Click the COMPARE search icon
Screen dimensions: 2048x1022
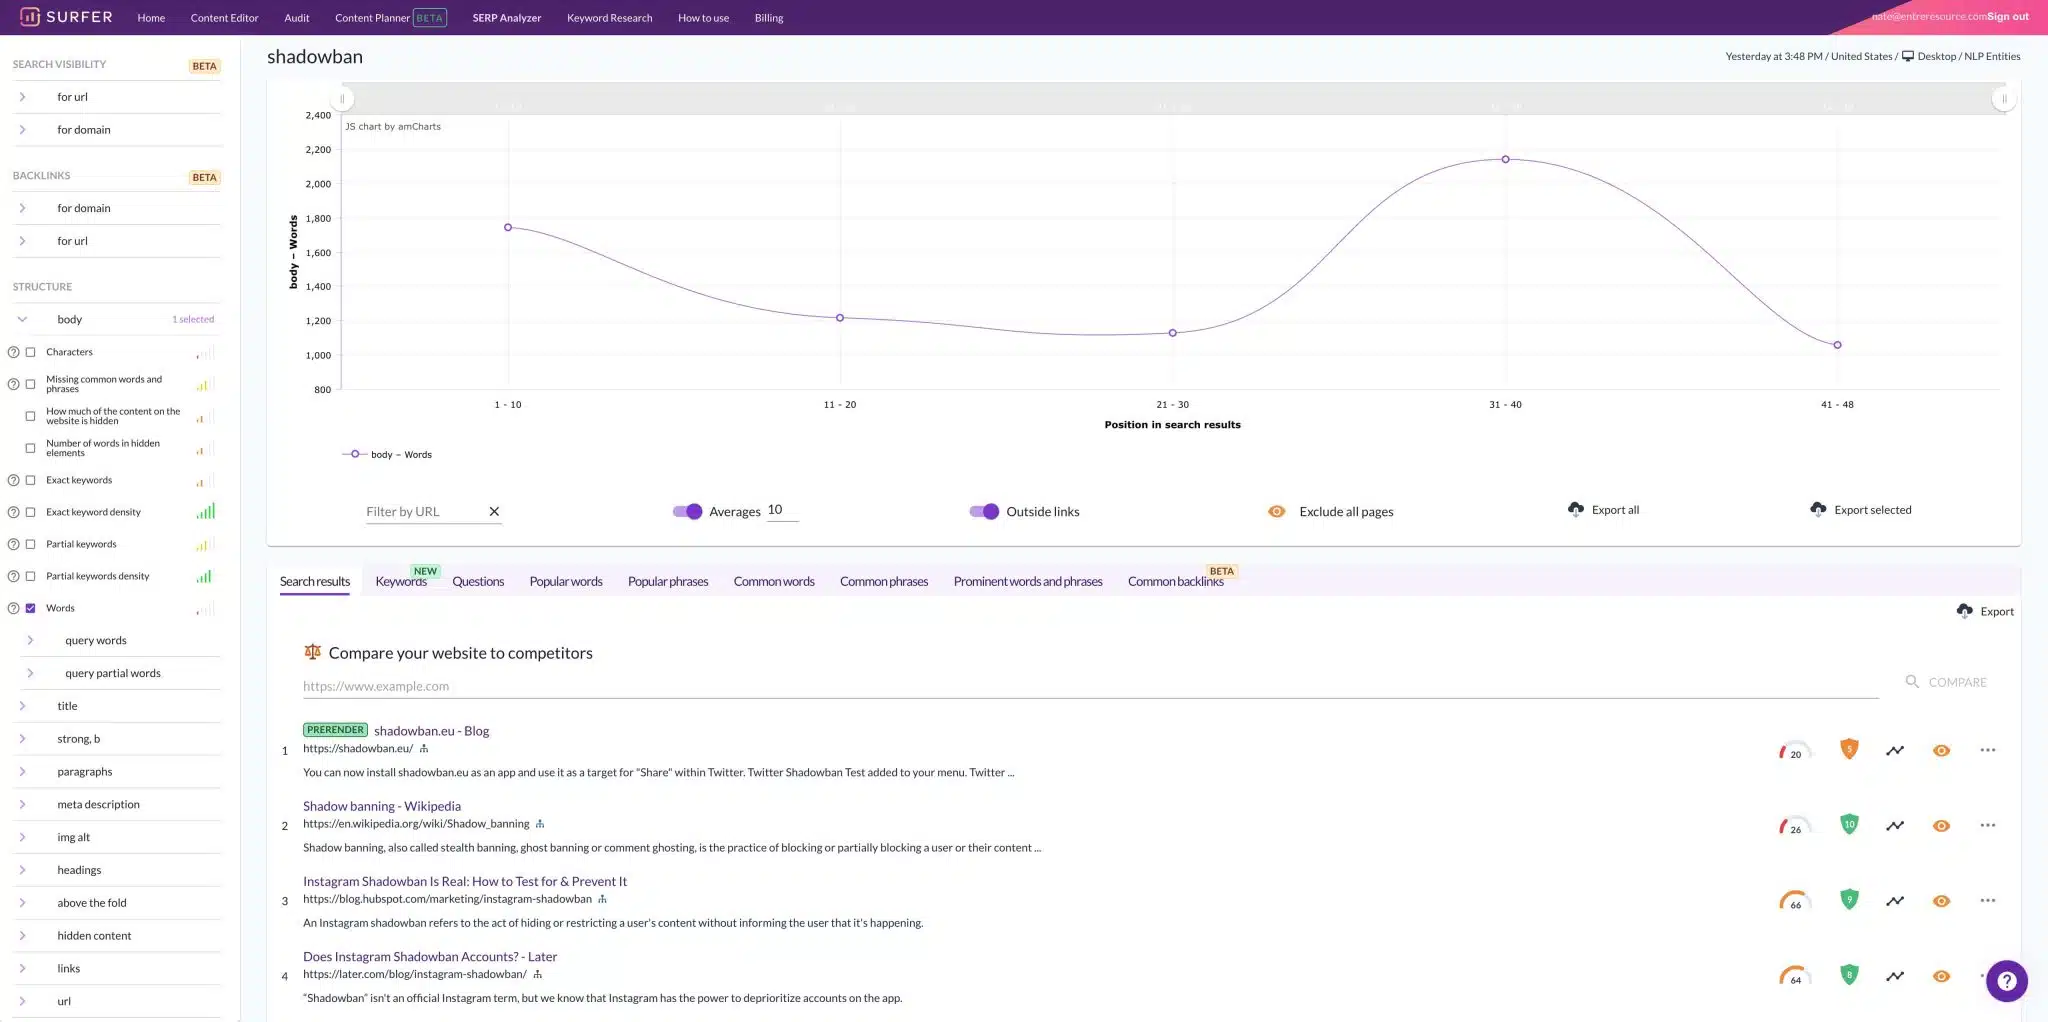coord(1911,682)
